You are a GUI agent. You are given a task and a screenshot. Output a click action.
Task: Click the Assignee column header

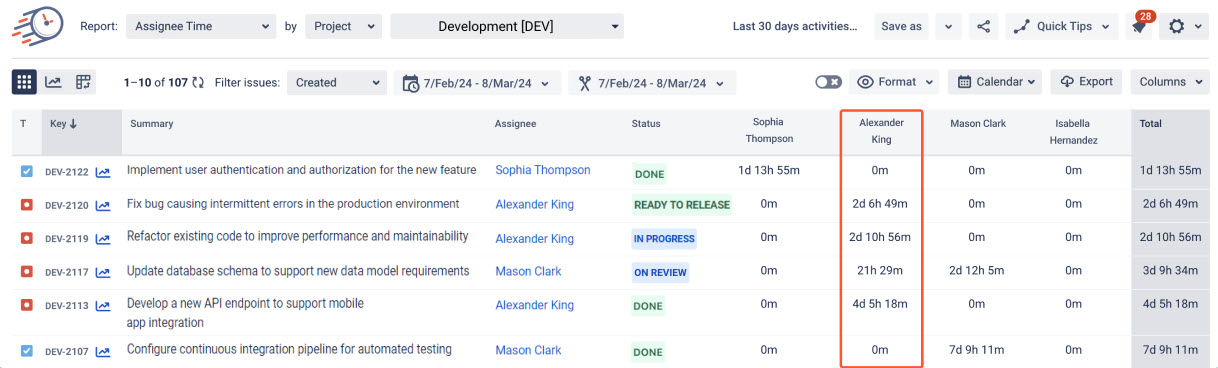[x=515, y=124]
